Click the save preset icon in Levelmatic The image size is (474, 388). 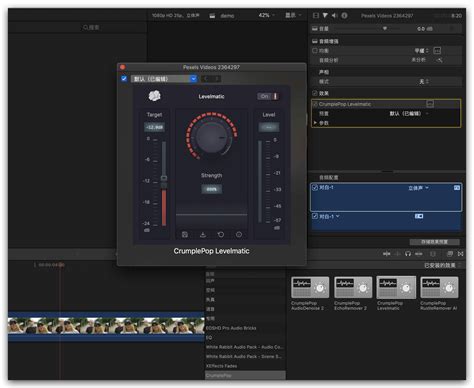click(x=185, y=235)
